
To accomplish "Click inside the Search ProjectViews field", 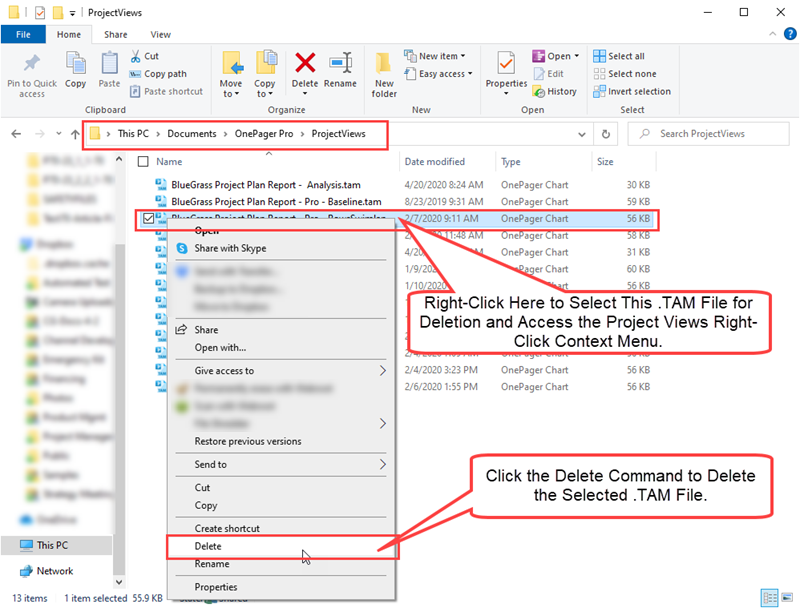I will point(708,133).
